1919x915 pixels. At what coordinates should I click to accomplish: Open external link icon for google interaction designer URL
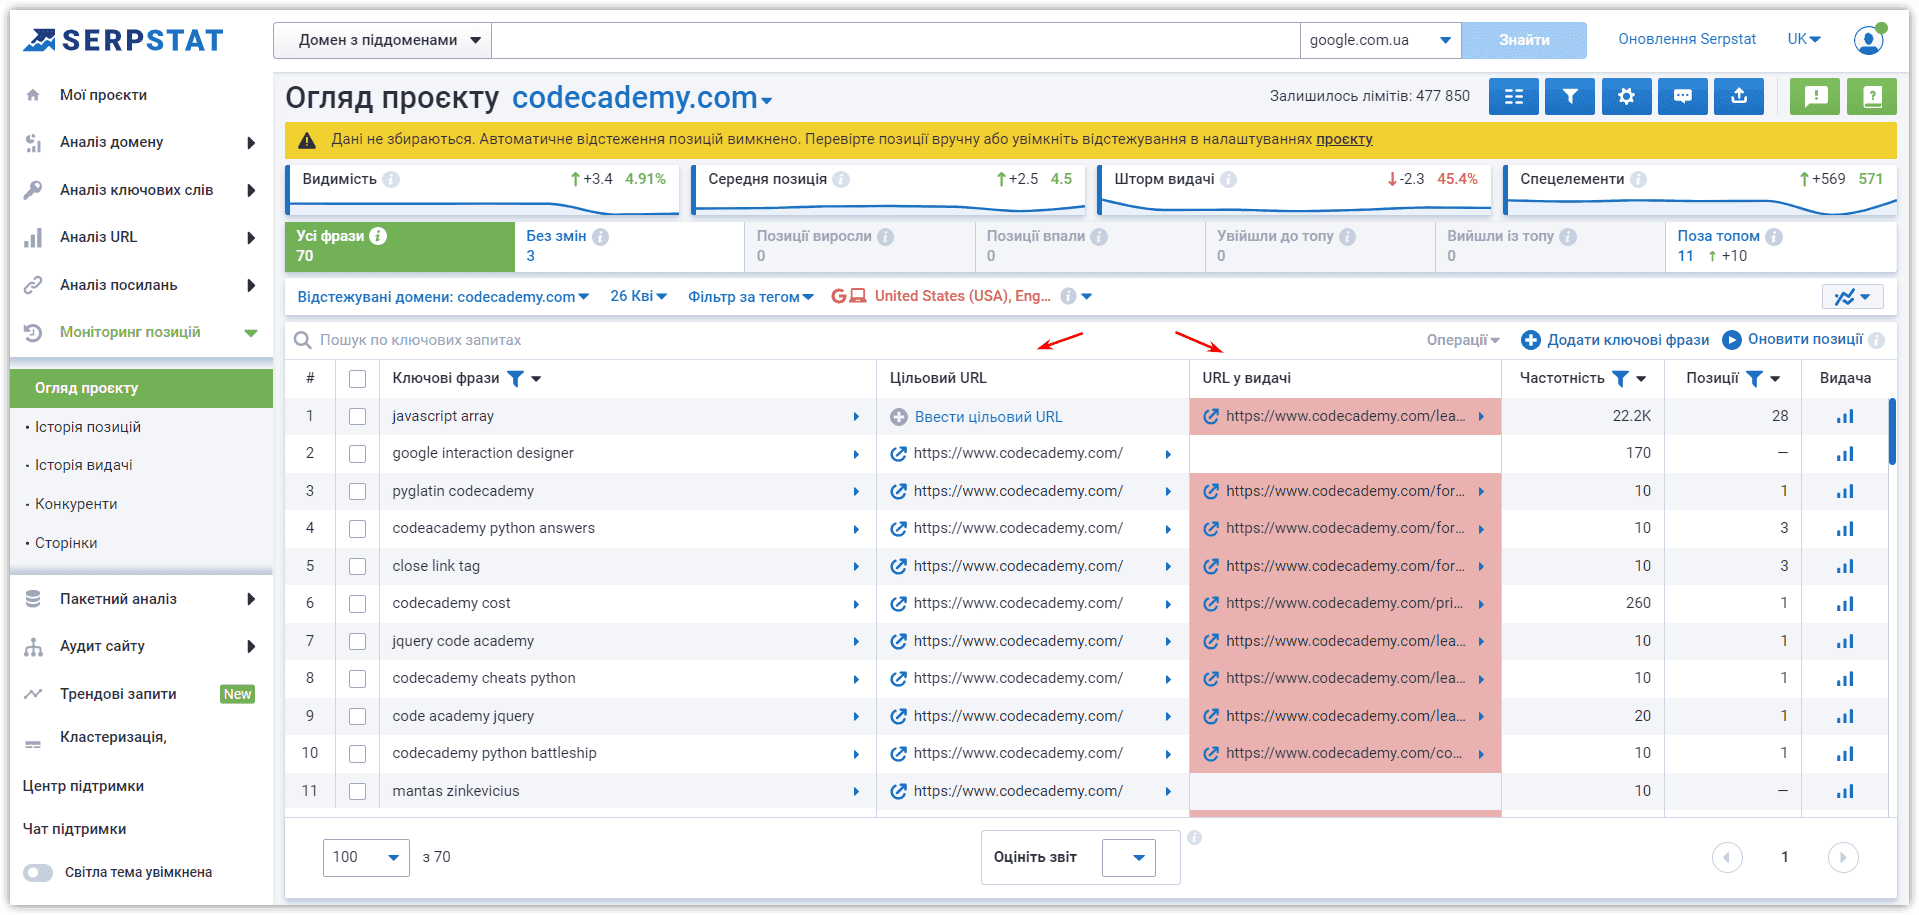pos(899,454)
